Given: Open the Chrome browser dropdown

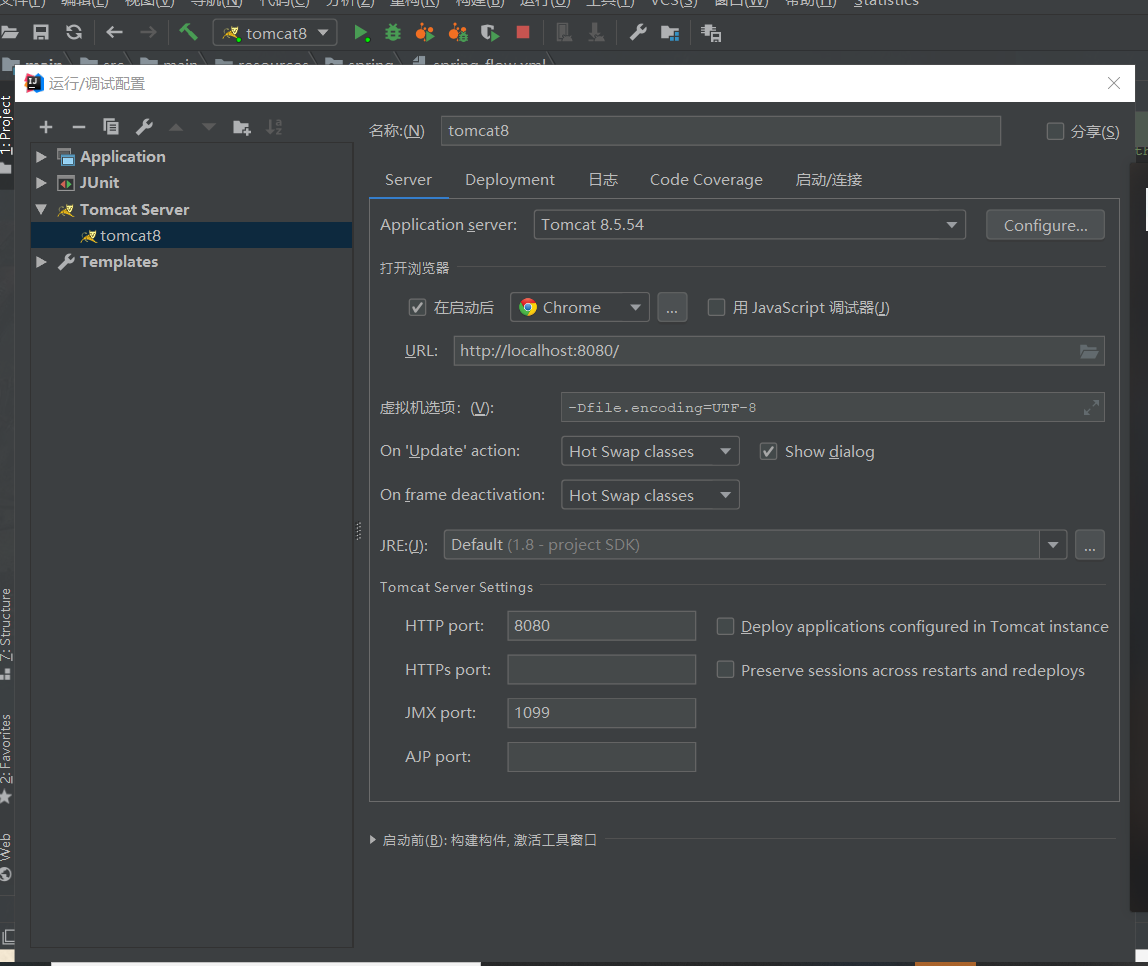Looking at the screenshot, I should (580, 308).
